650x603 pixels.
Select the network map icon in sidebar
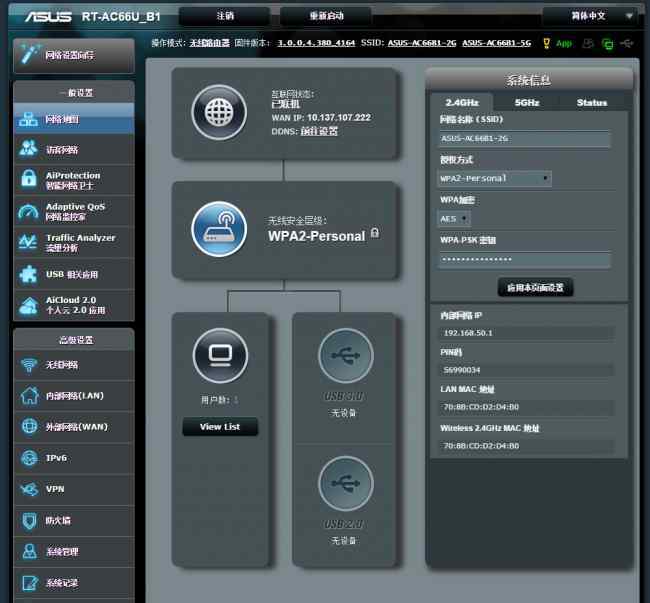[28, 119]
